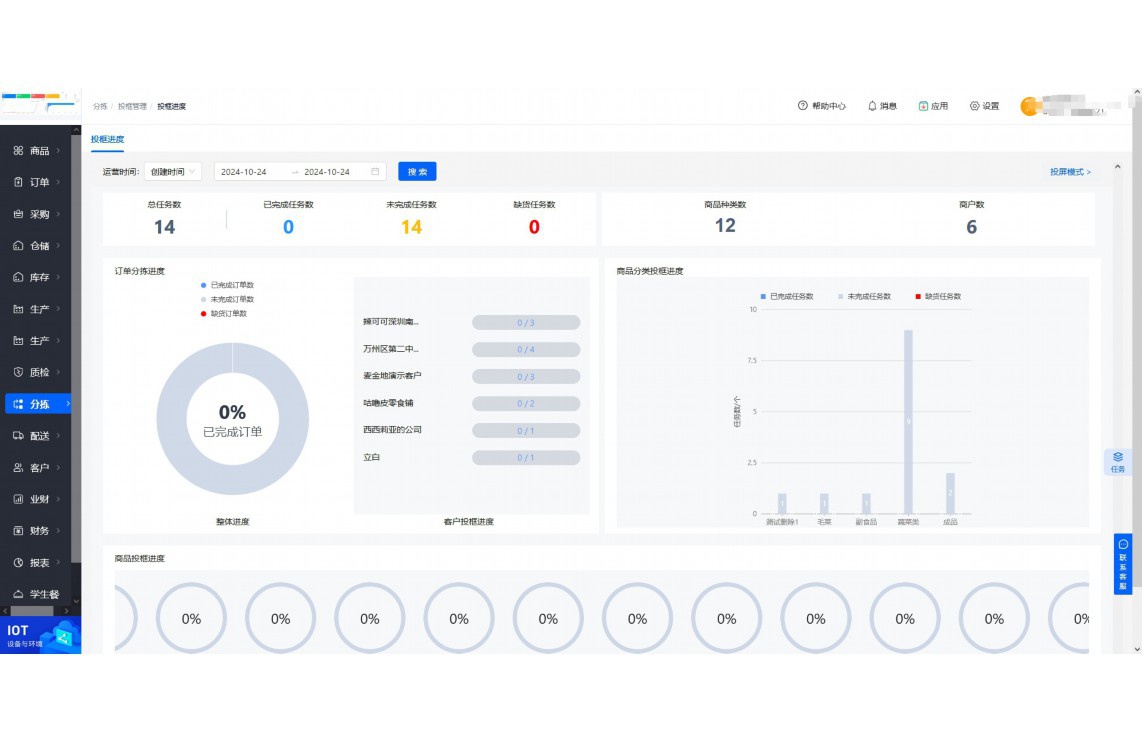Click the 消息 notification bell icon
Image resolution: width=1142 pixels, height=742 pixels.
[872, 106]
